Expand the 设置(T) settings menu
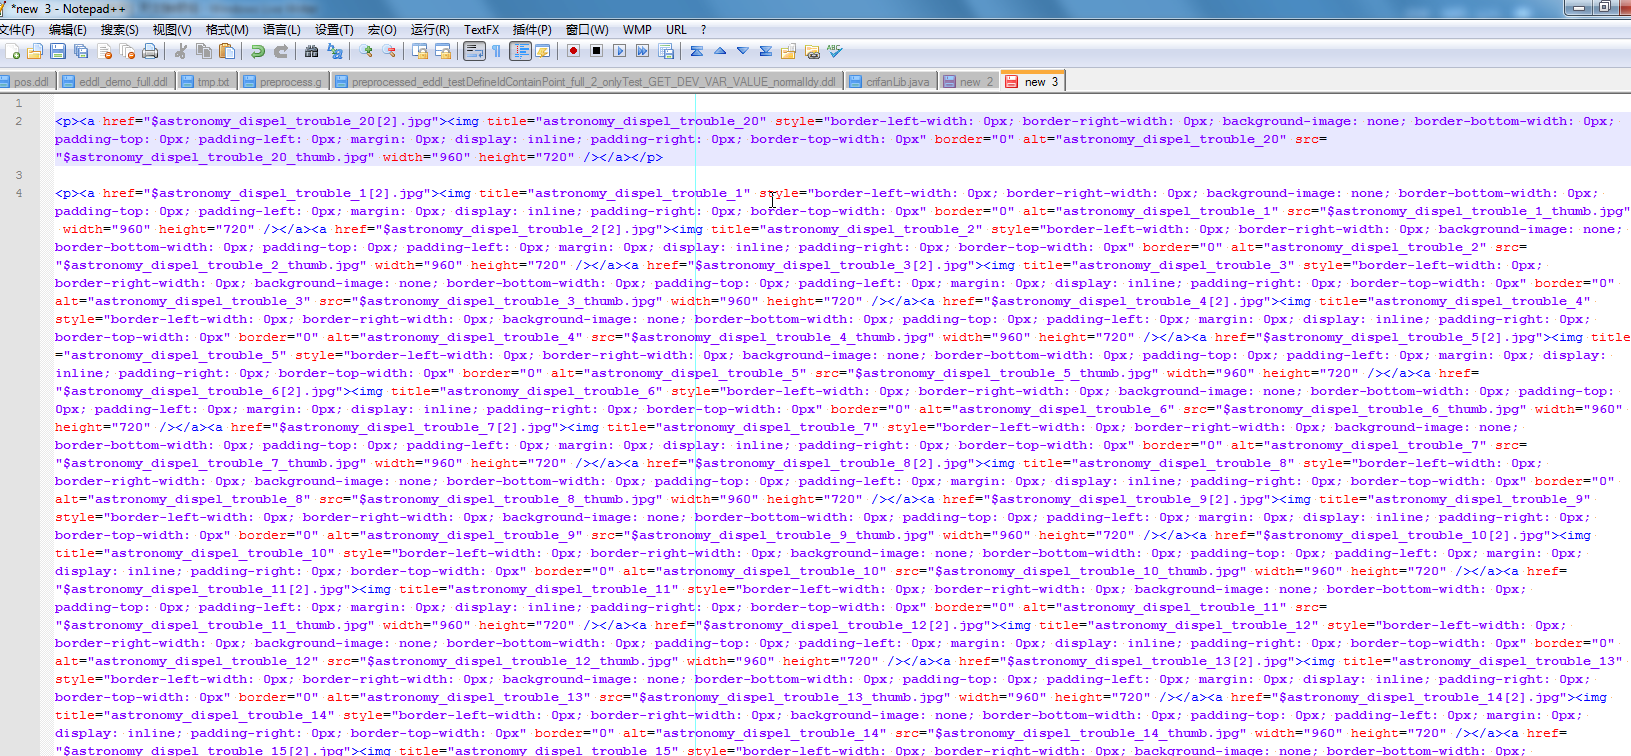This screenshot has height=756, width=1631. [x=334, y=30]
